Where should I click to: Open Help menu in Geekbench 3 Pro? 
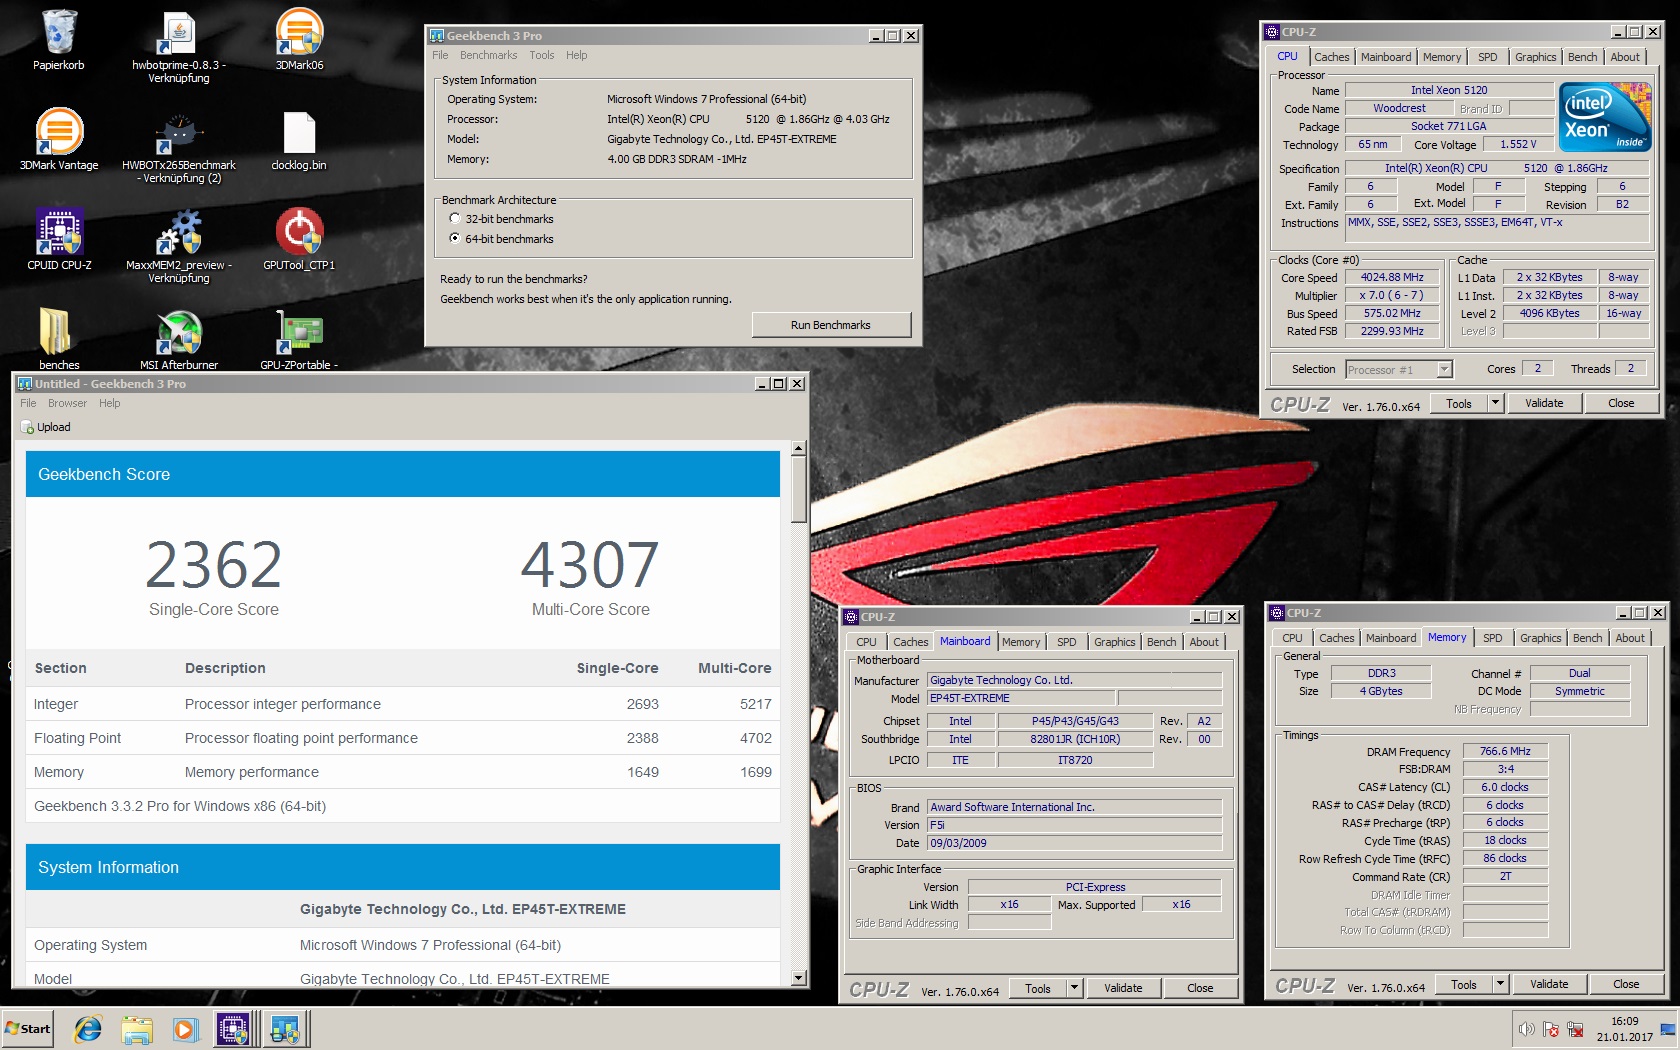pyautogui.click(x=576, y=55)
